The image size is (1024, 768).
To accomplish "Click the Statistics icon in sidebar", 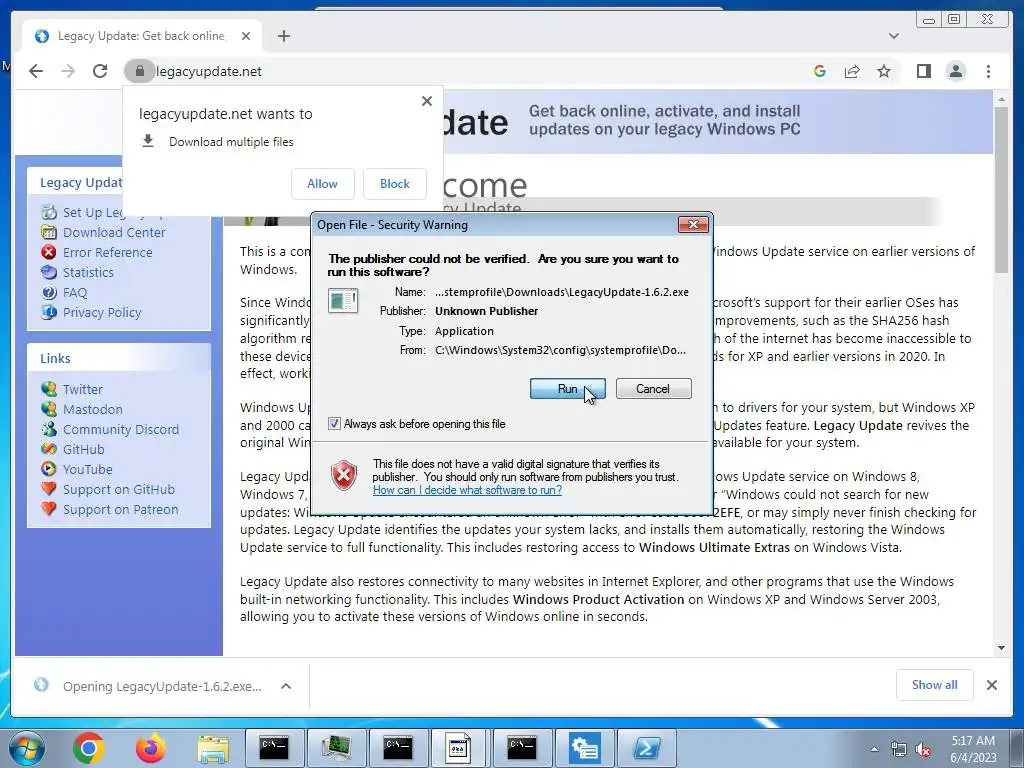I will click(x=48, y=272).
